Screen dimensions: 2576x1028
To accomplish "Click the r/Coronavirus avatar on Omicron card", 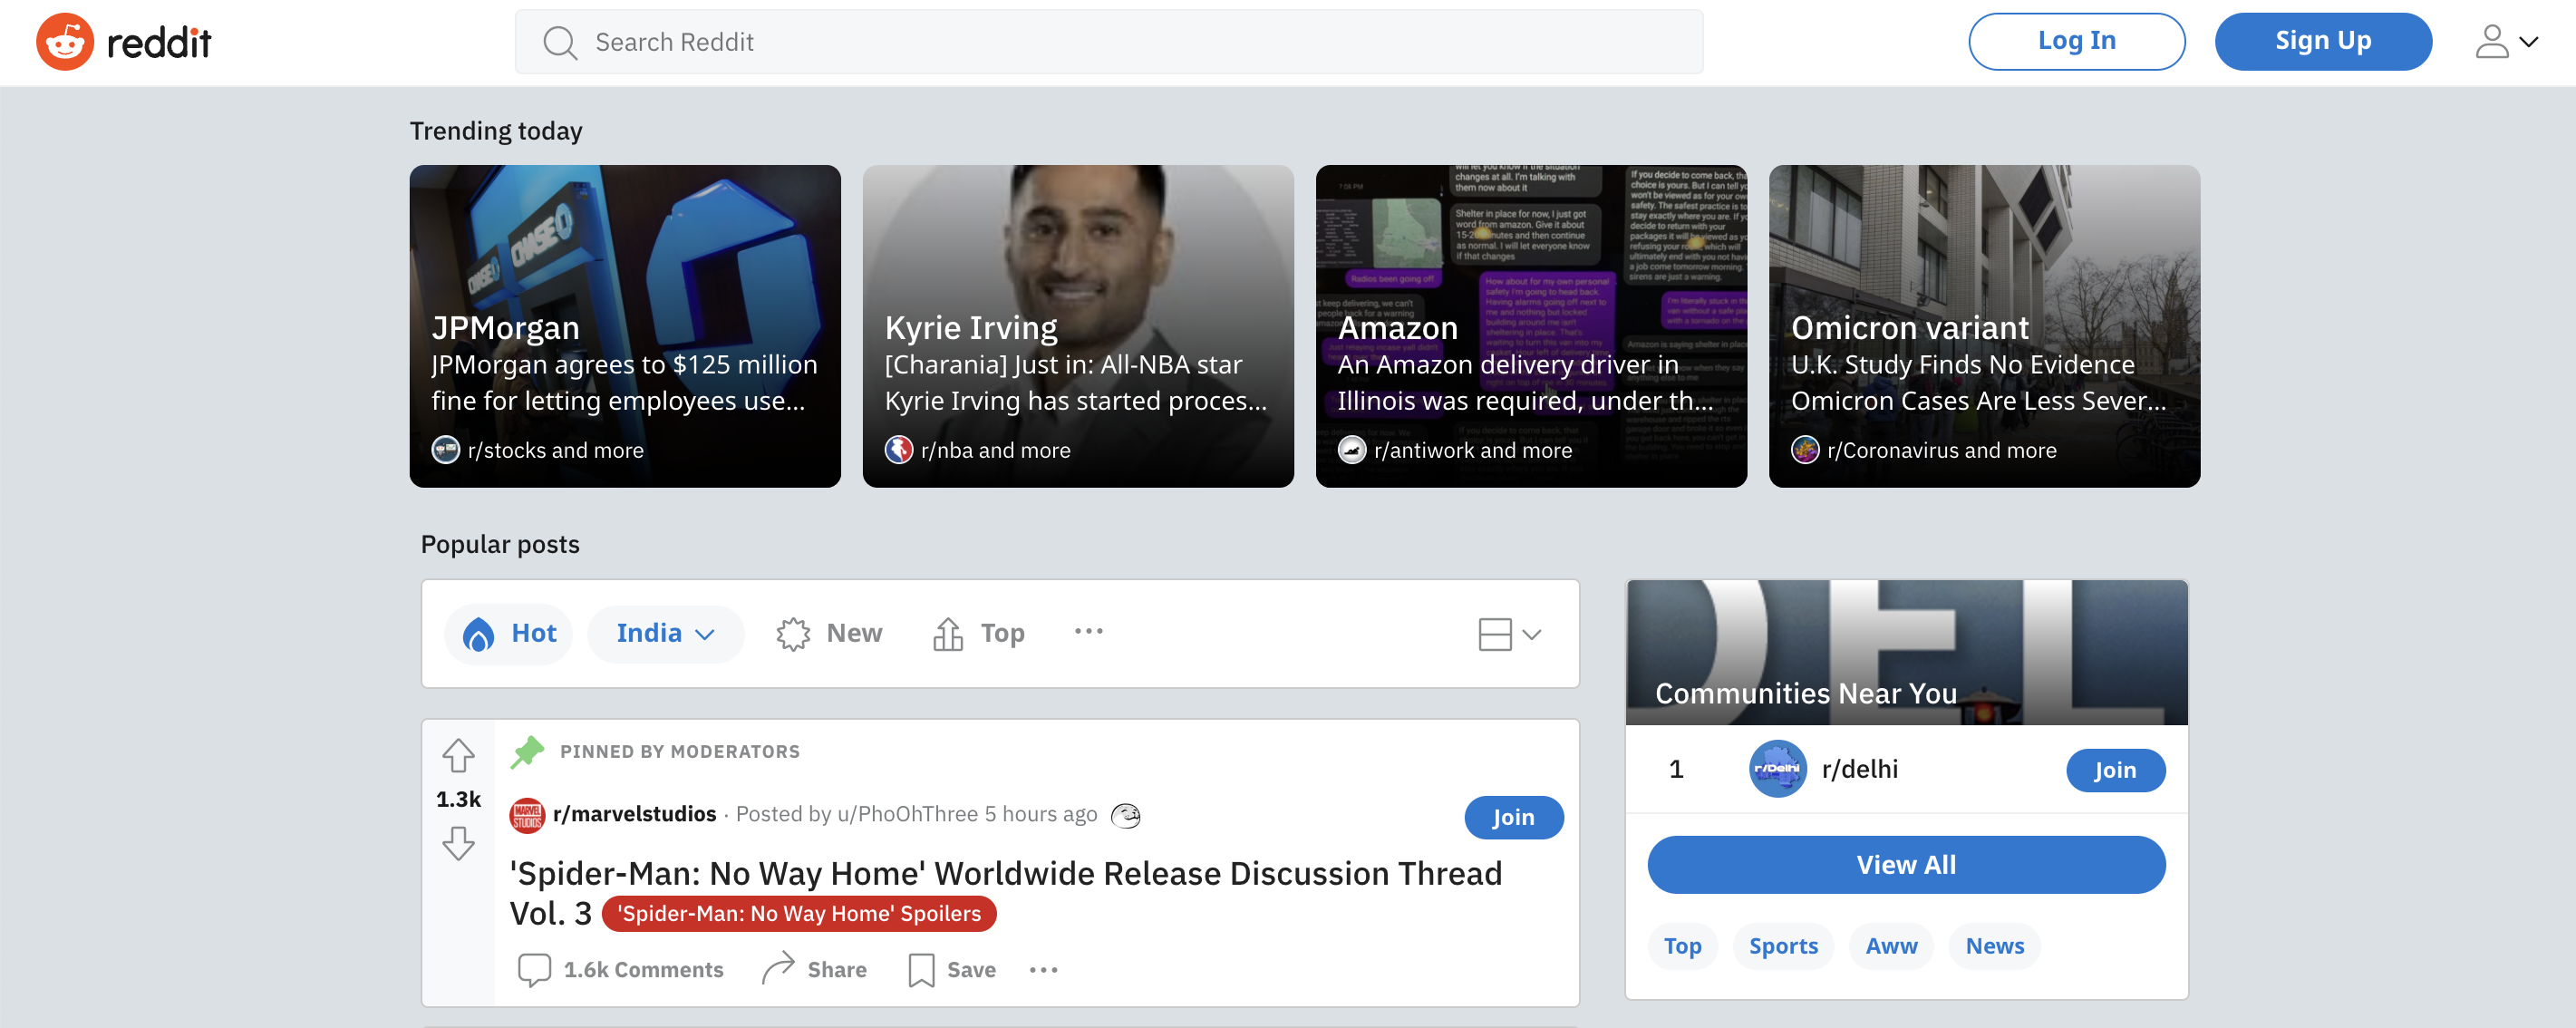I will 1804,450.
